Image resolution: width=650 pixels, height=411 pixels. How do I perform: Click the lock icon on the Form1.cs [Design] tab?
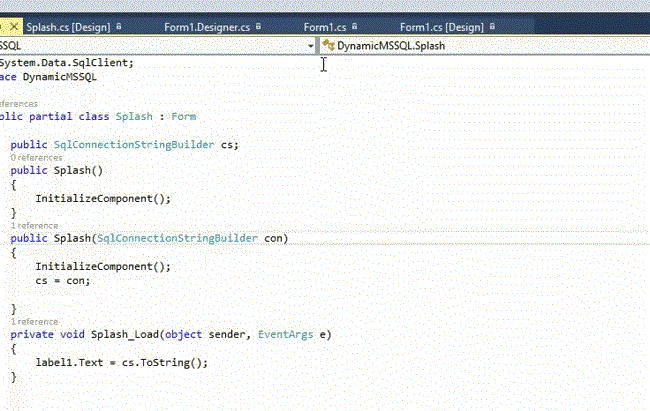[x=492, y=27]
